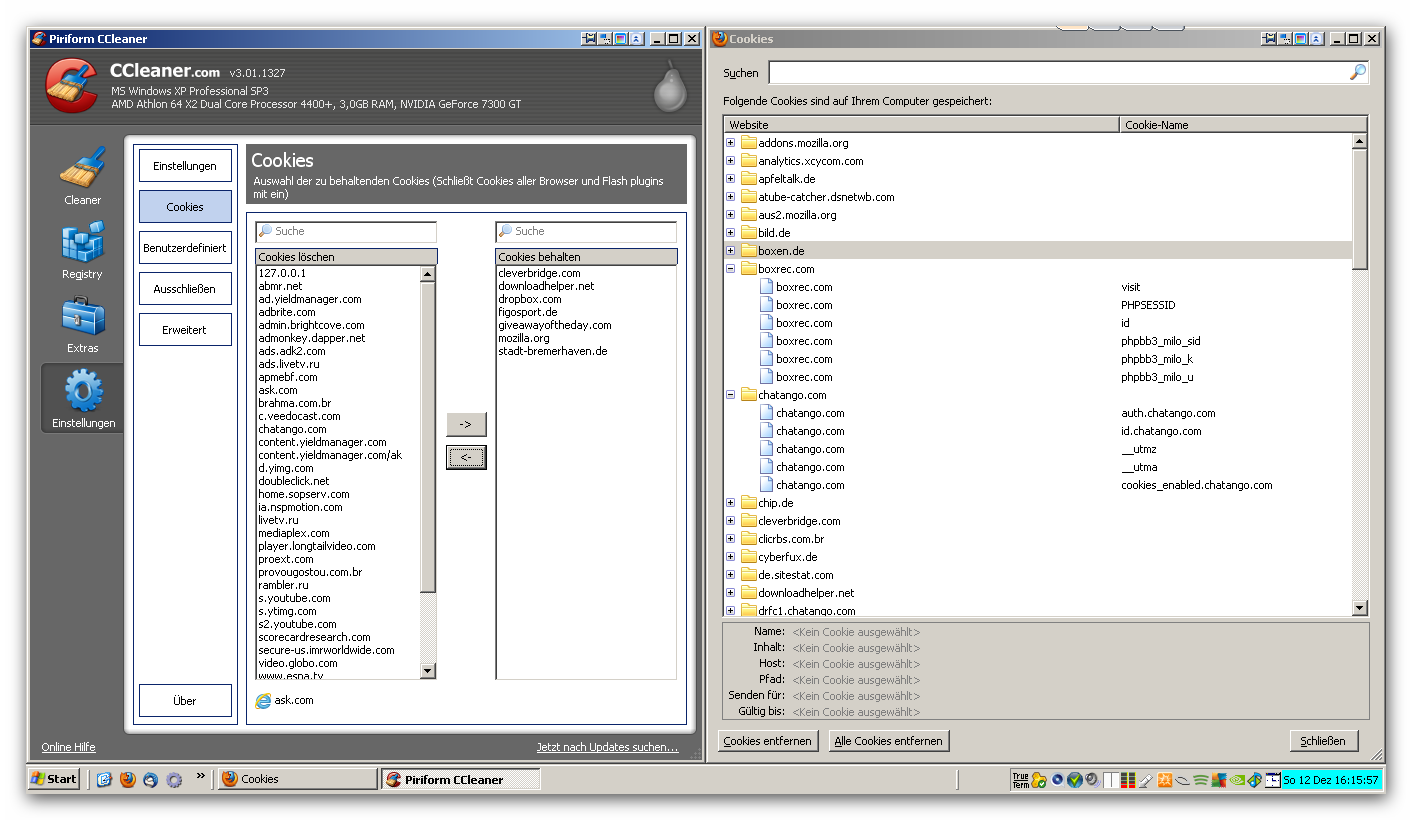Image resolution: width=1412 pixels, height=820 pixels.
Task: Open the Ausschließen settings tab
Action: click(185, 289)
